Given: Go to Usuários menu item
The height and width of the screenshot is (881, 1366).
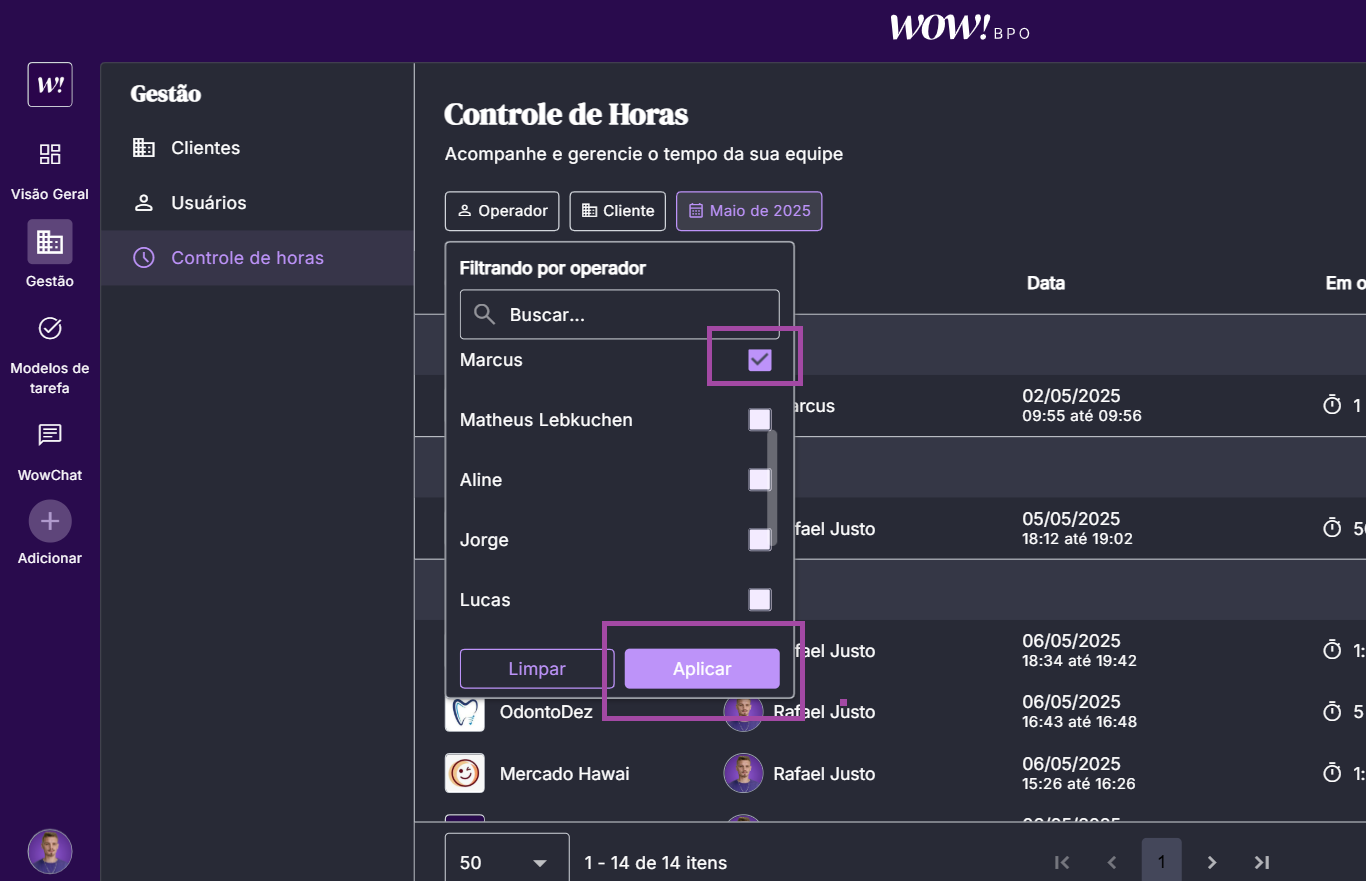Looking at the screenshot, I should pos(208,203).
